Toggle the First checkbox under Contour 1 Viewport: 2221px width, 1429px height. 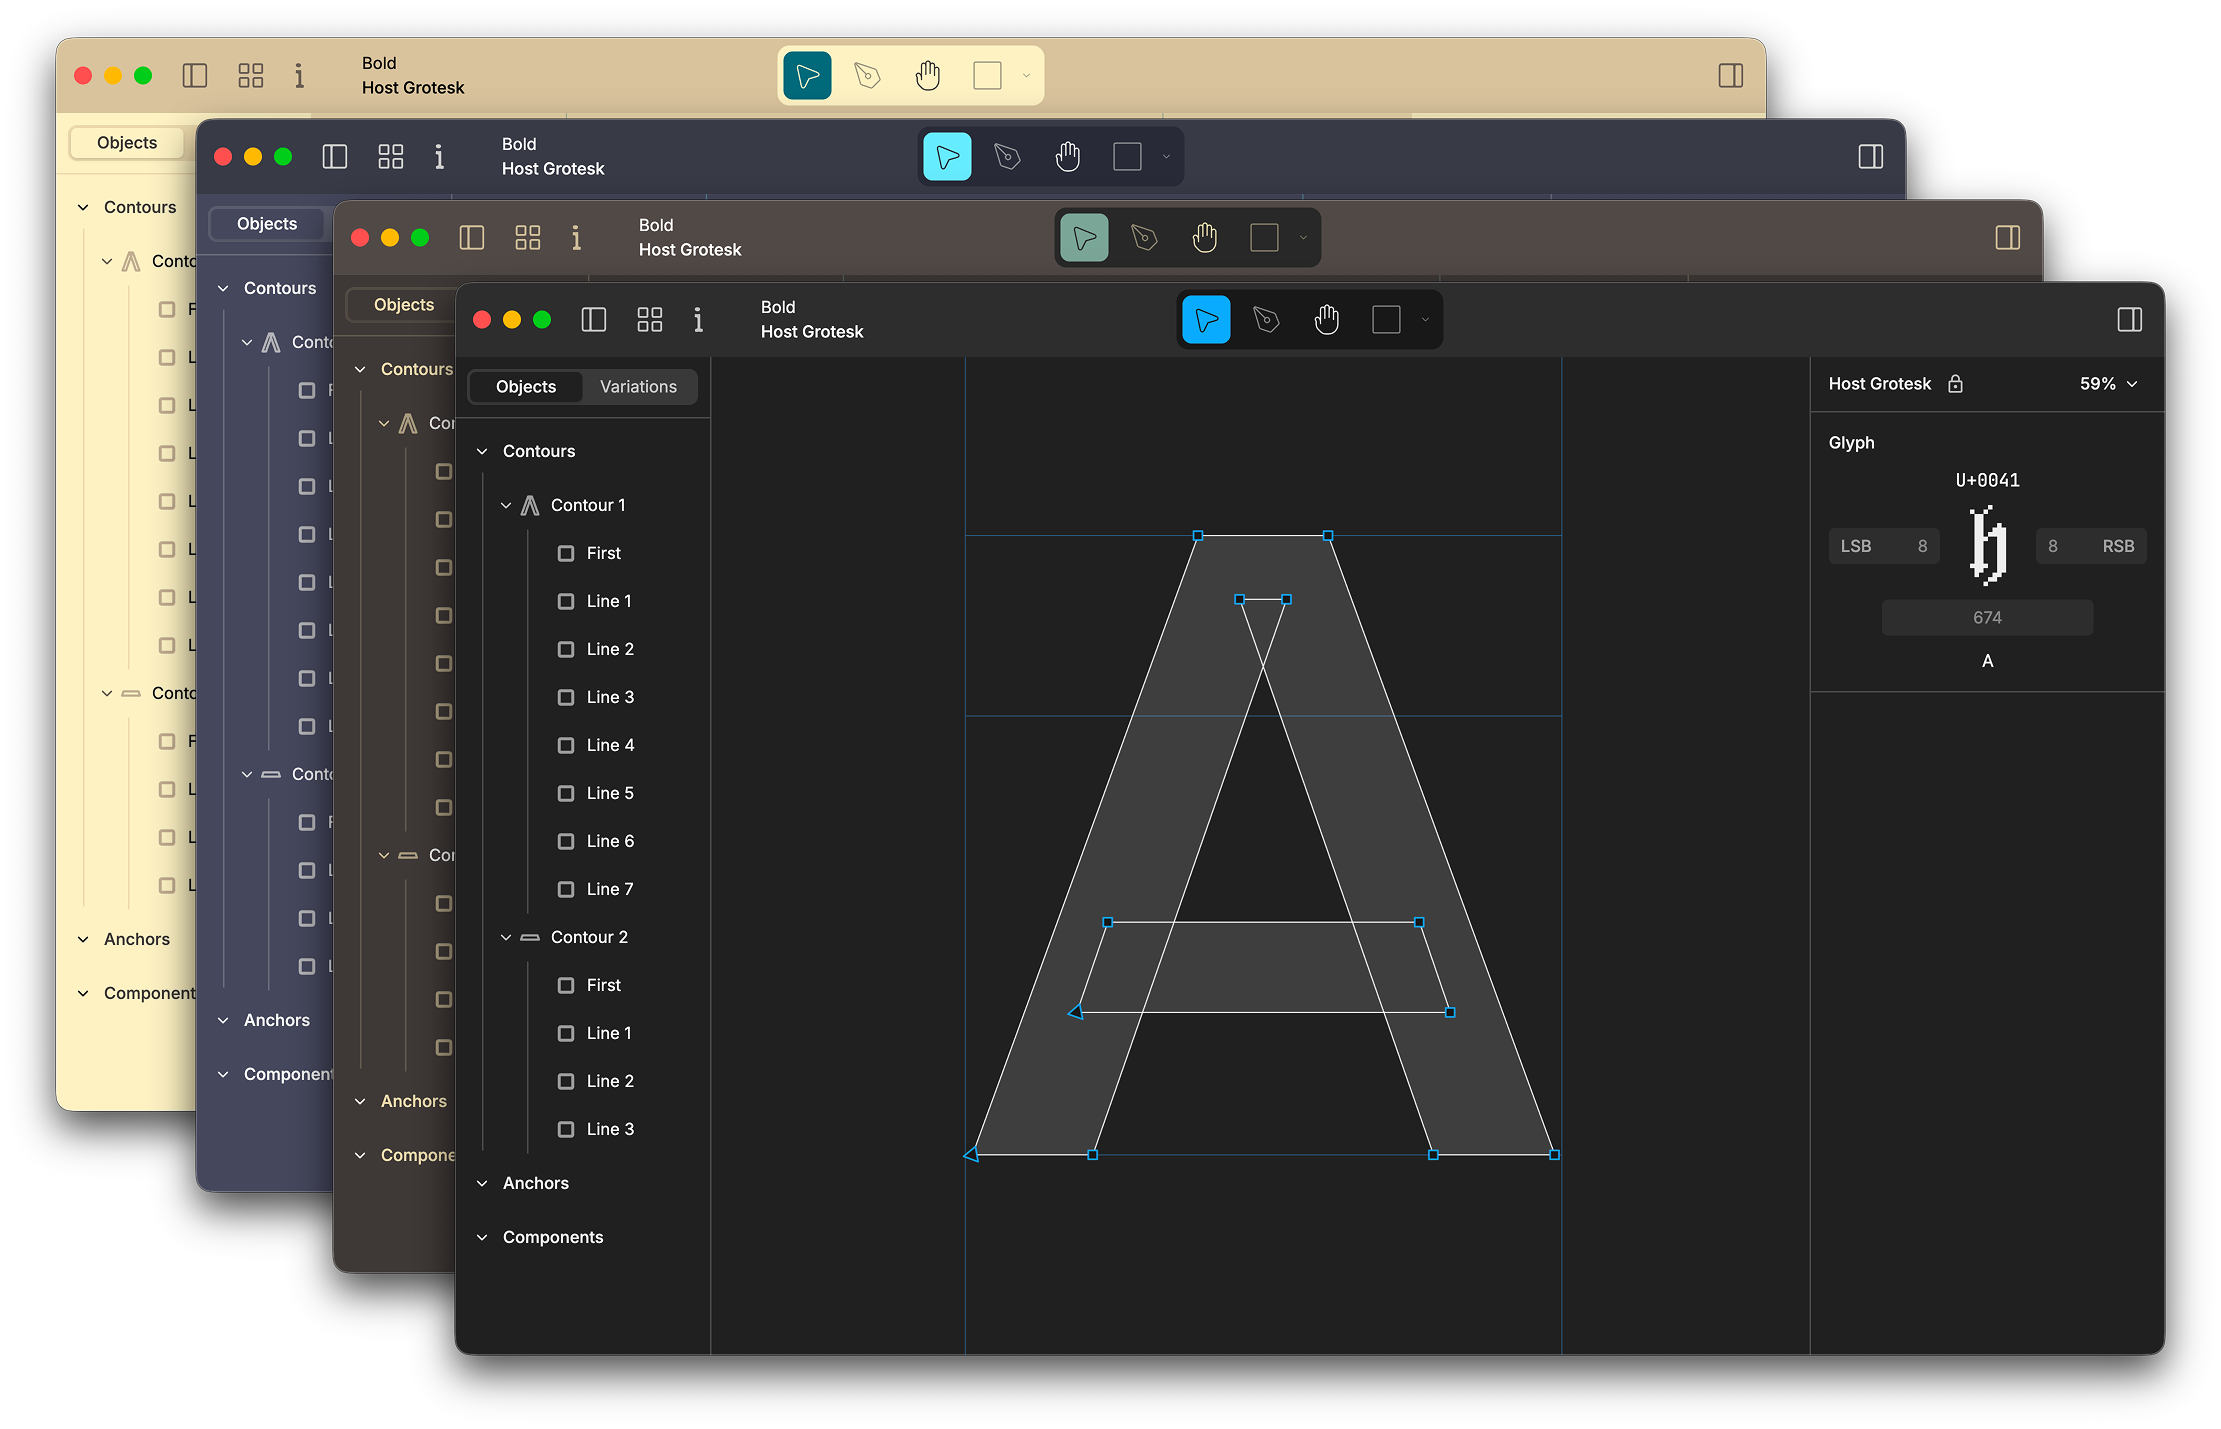click(566, 554)
